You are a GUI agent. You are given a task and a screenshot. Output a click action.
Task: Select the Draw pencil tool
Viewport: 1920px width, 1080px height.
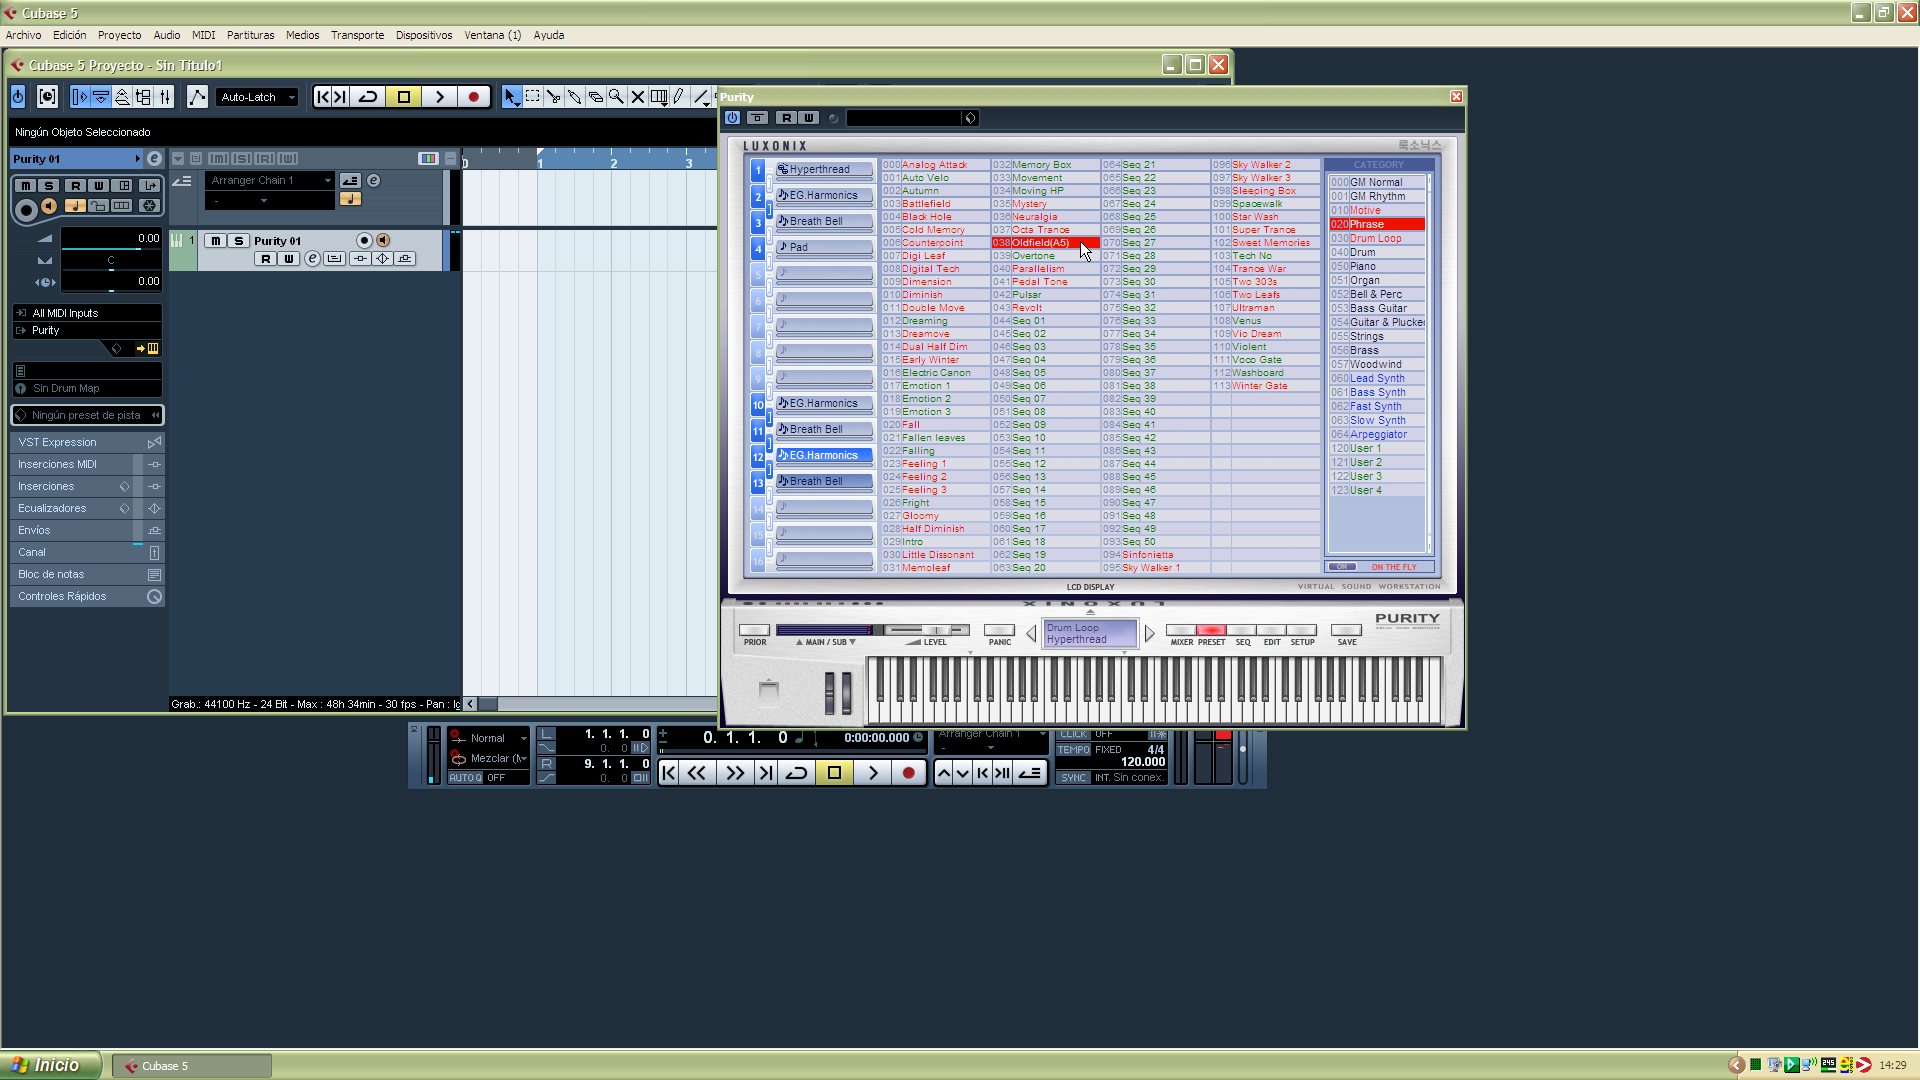(x=679, y=97)
